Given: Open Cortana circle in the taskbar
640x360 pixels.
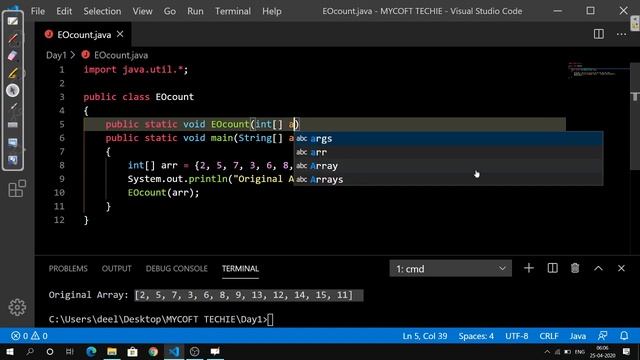Looking at the screenshot, I should coord(50,351).
